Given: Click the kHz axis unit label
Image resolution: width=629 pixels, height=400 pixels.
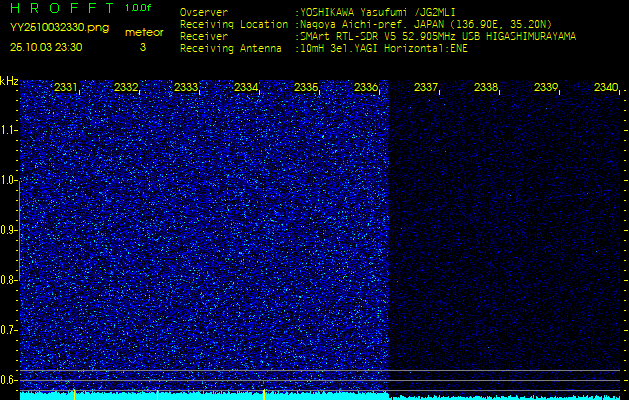Looking at the screenshot, I should tap(9, 81).
